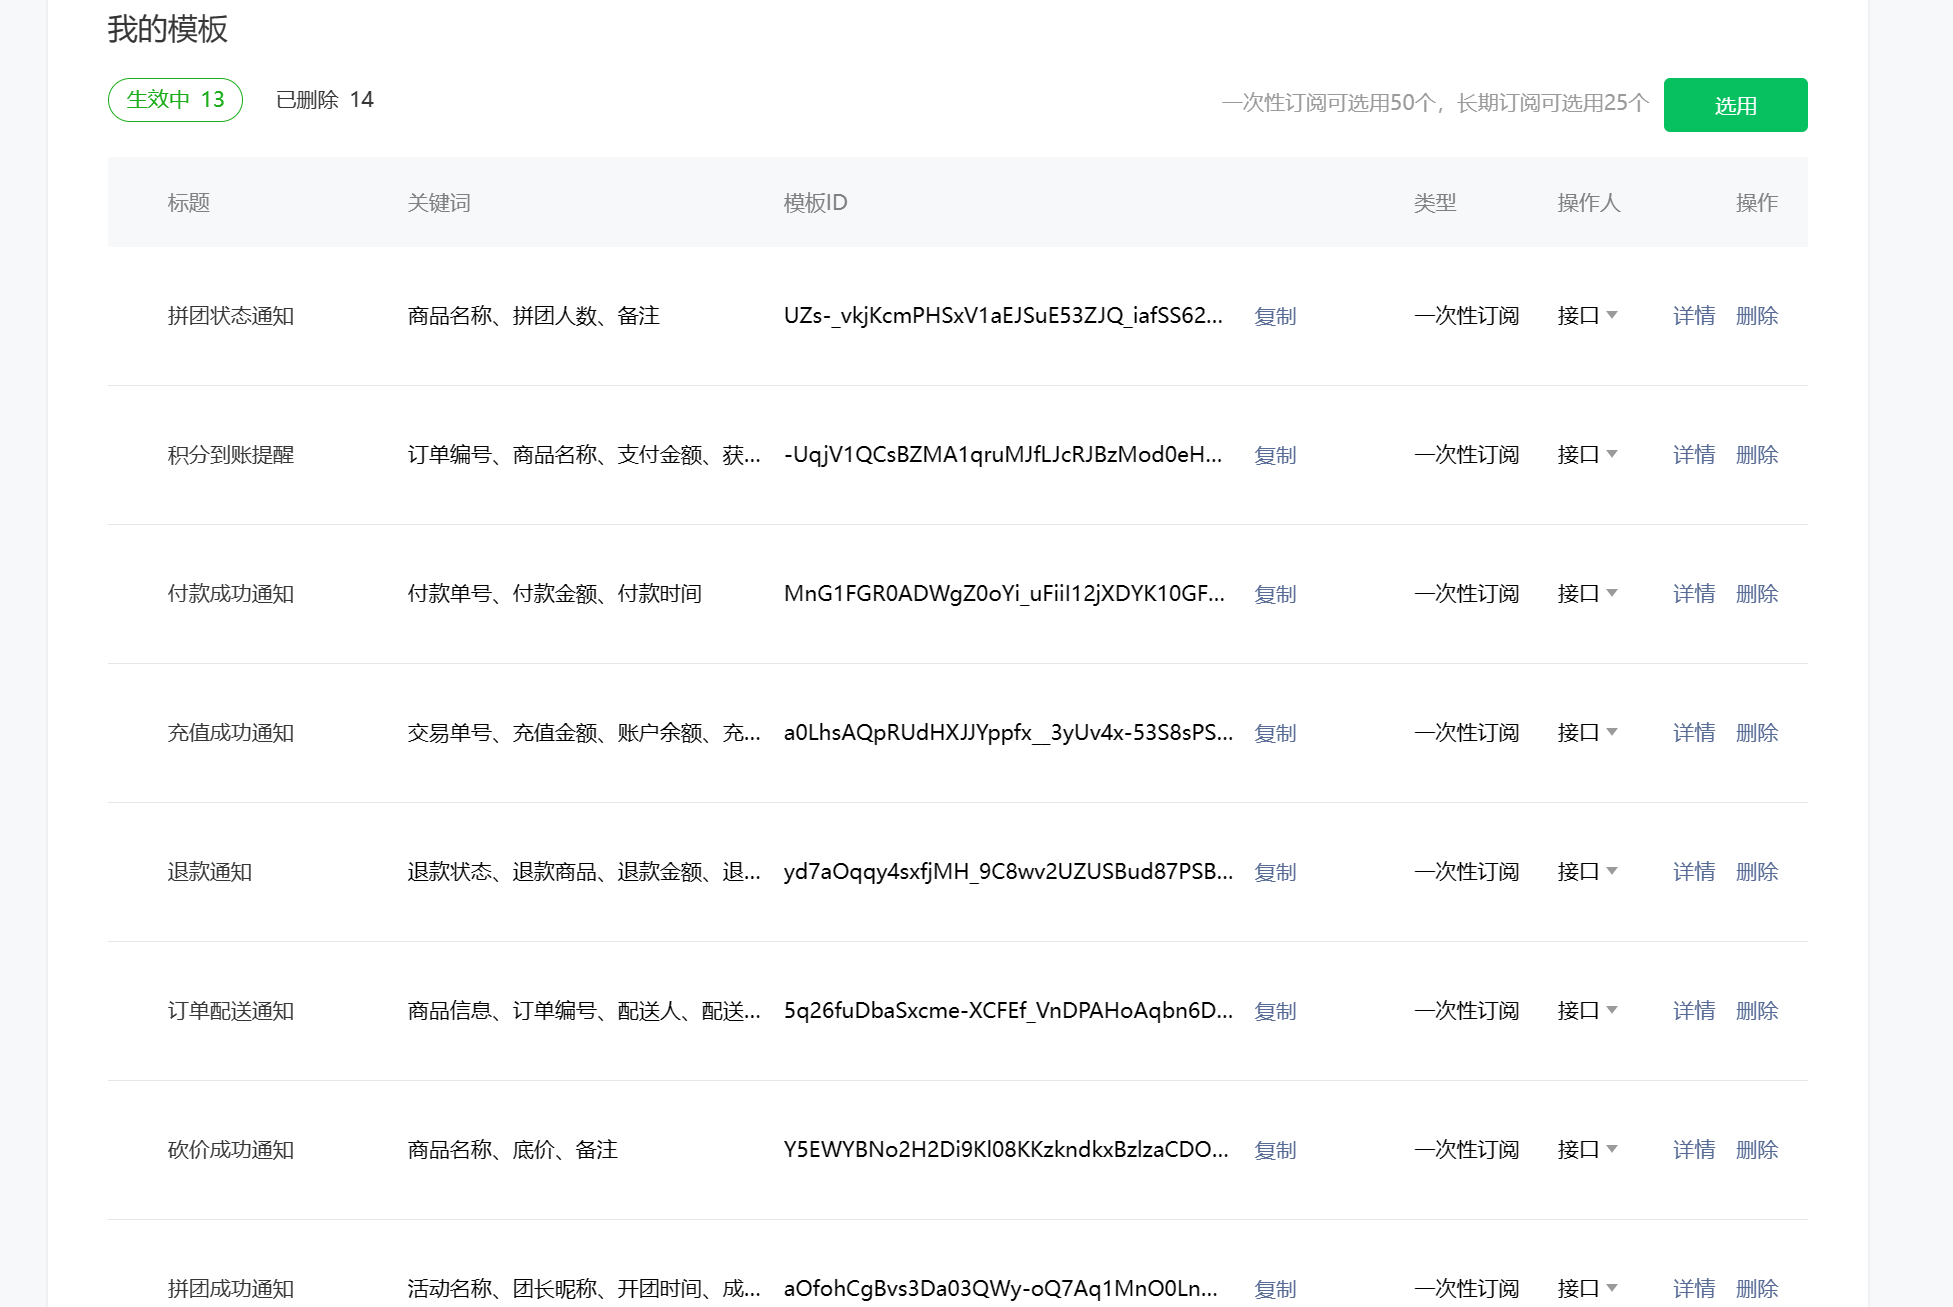Click keywords 付款单号、付款金额、付款时间

click(555, 594)
